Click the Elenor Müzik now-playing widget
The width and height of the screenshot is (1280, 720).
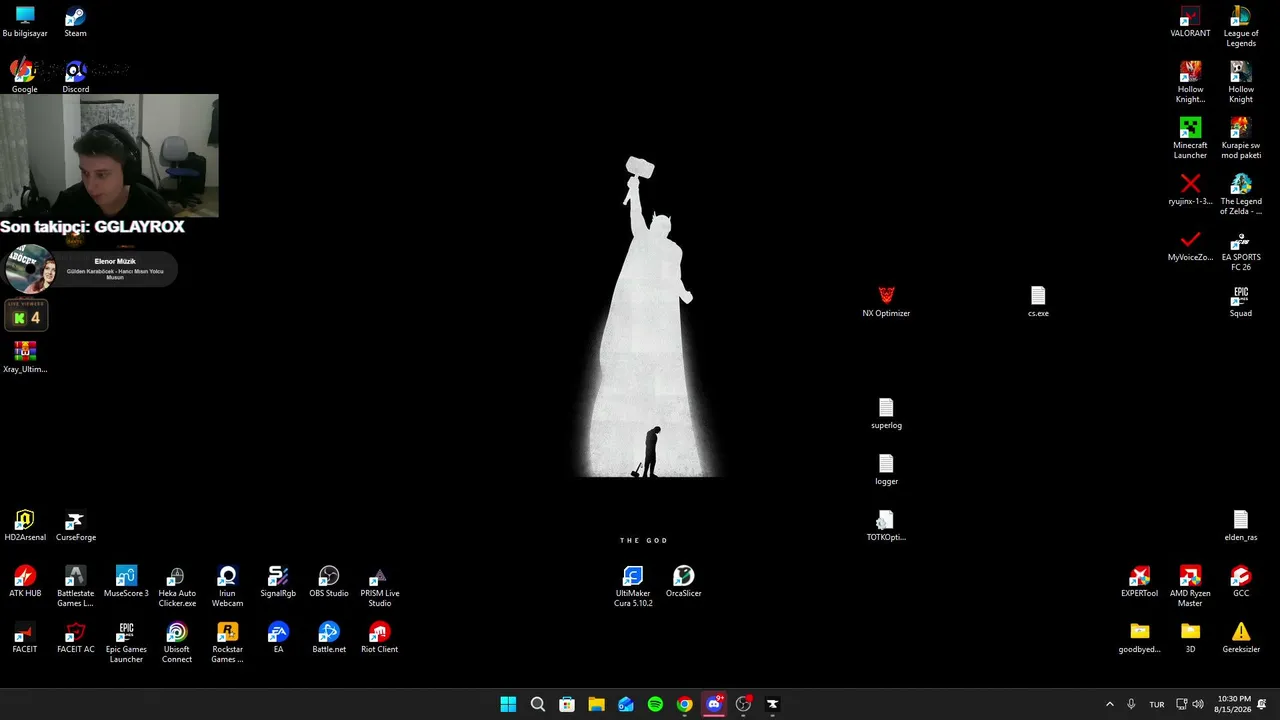click(x=91, y=268)
